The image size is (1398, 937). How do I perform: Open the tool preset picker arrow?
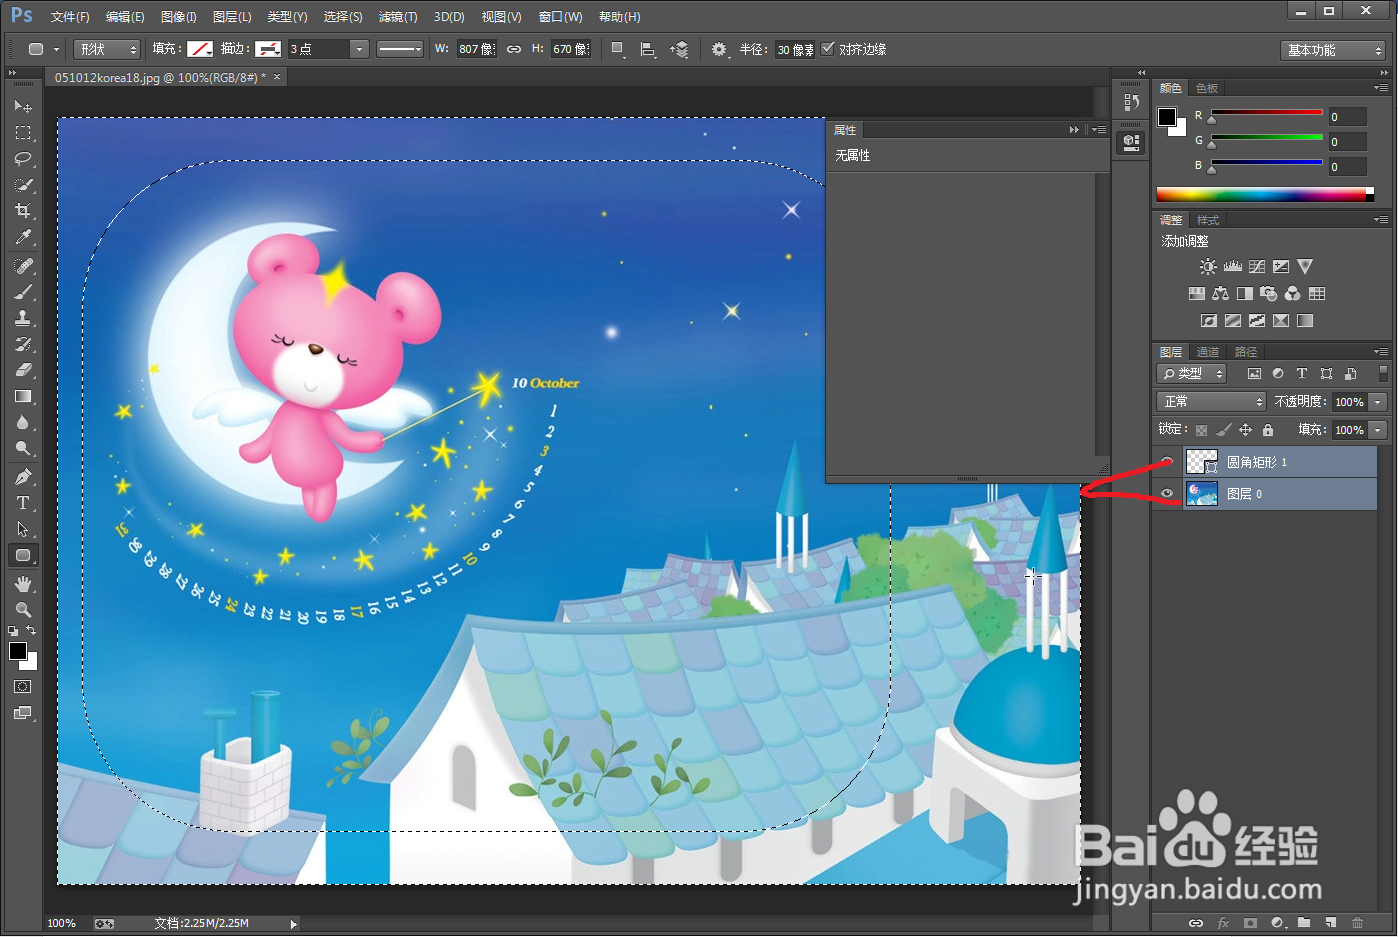[56, 49]
